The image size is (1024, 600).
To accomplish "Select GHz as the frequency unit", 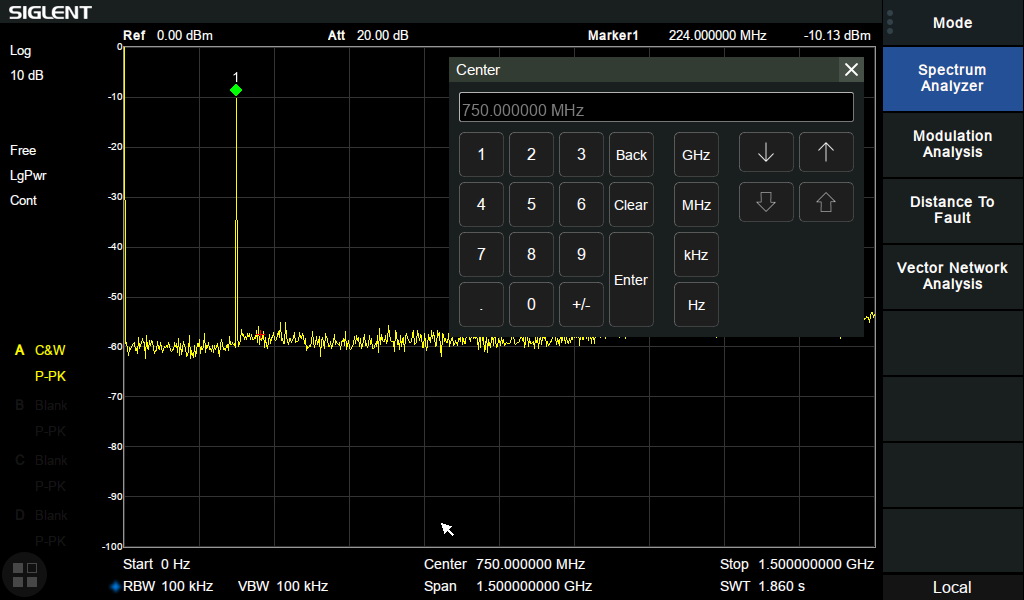I will [696, 155].
